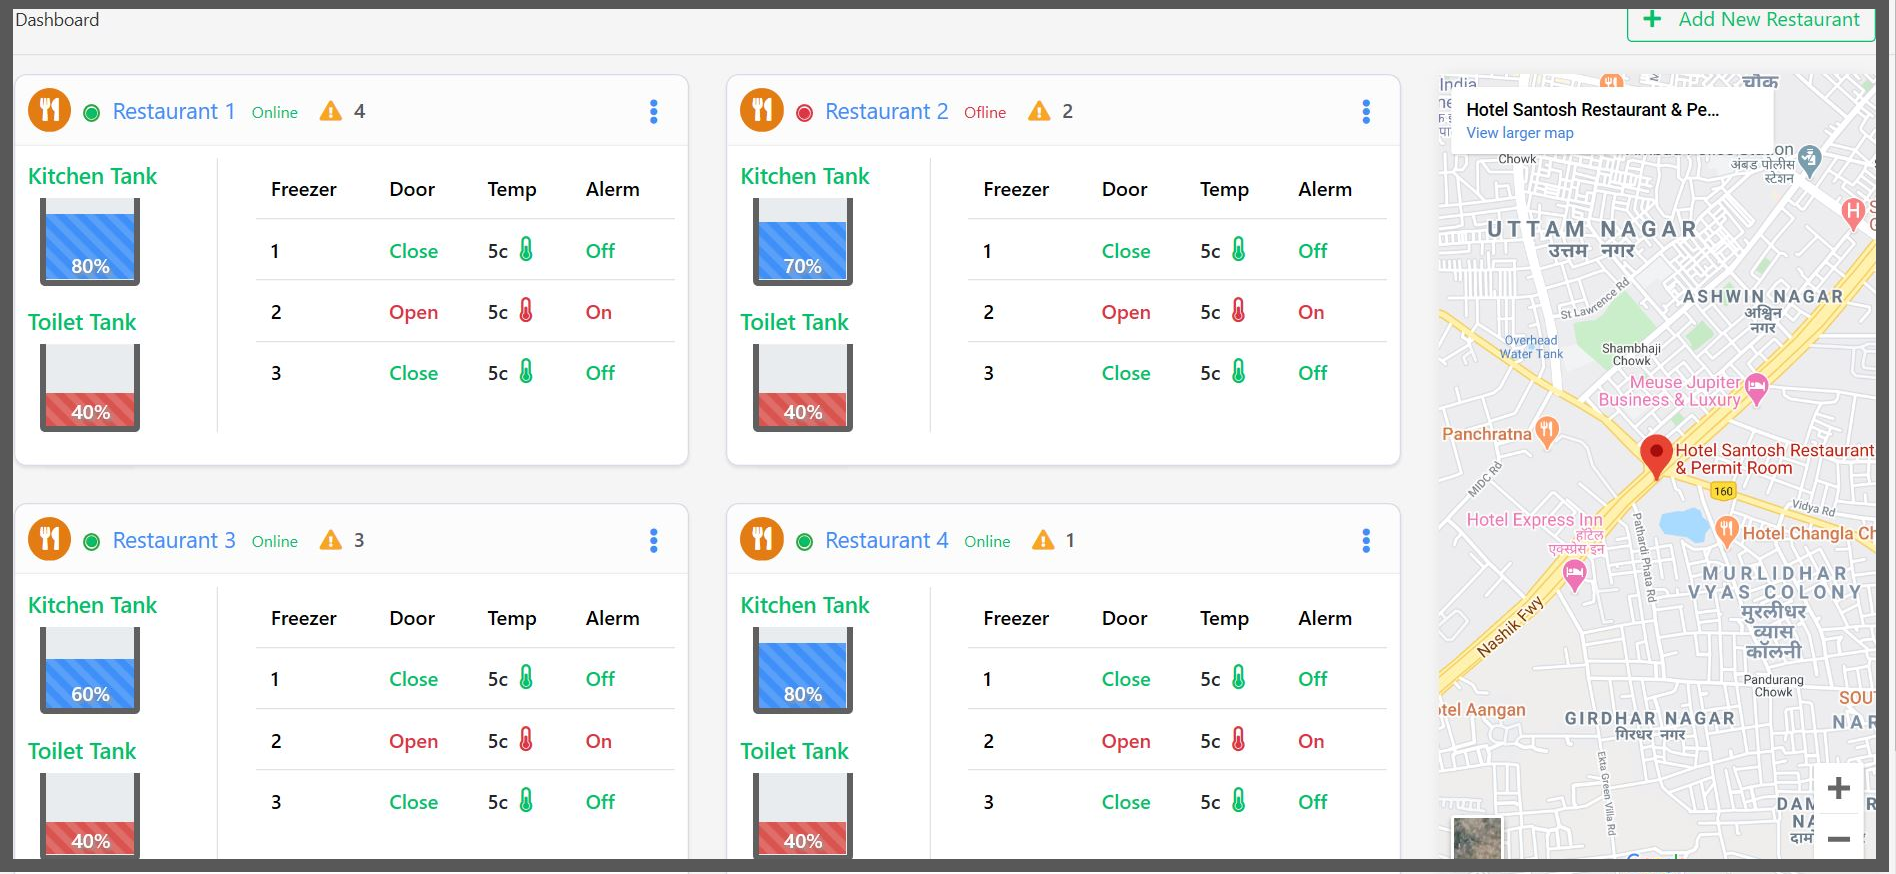Image resolution: width=1896 pixels, height=874 pixels.
Task: Click Add New Restaurant button
Action: coord(1751,20)
